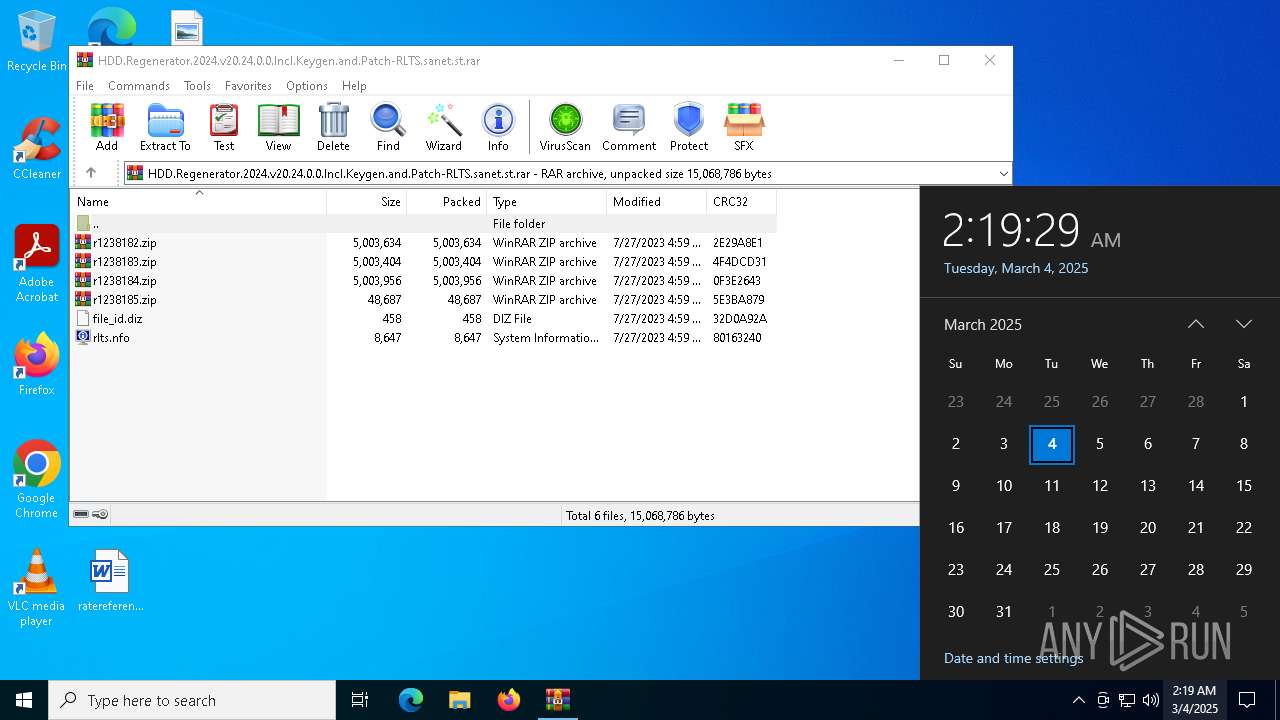Image resolution: width=1280 pixels, height=720 pixels.
Task: Click the Comment toolbar icon
Action: tap(628, 127)
